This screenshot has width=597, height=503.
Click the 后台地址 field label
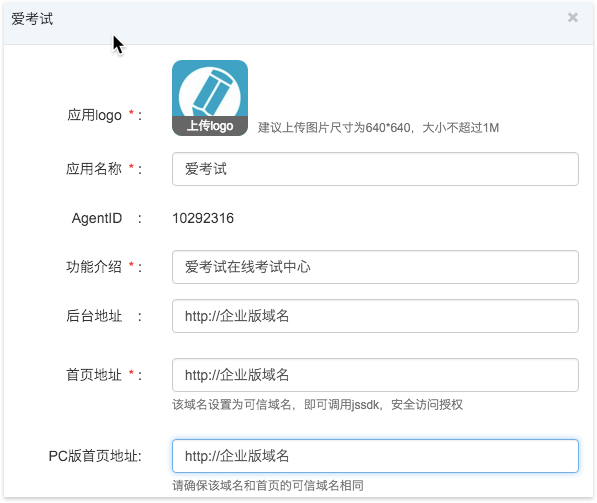[x=94, y=316]
